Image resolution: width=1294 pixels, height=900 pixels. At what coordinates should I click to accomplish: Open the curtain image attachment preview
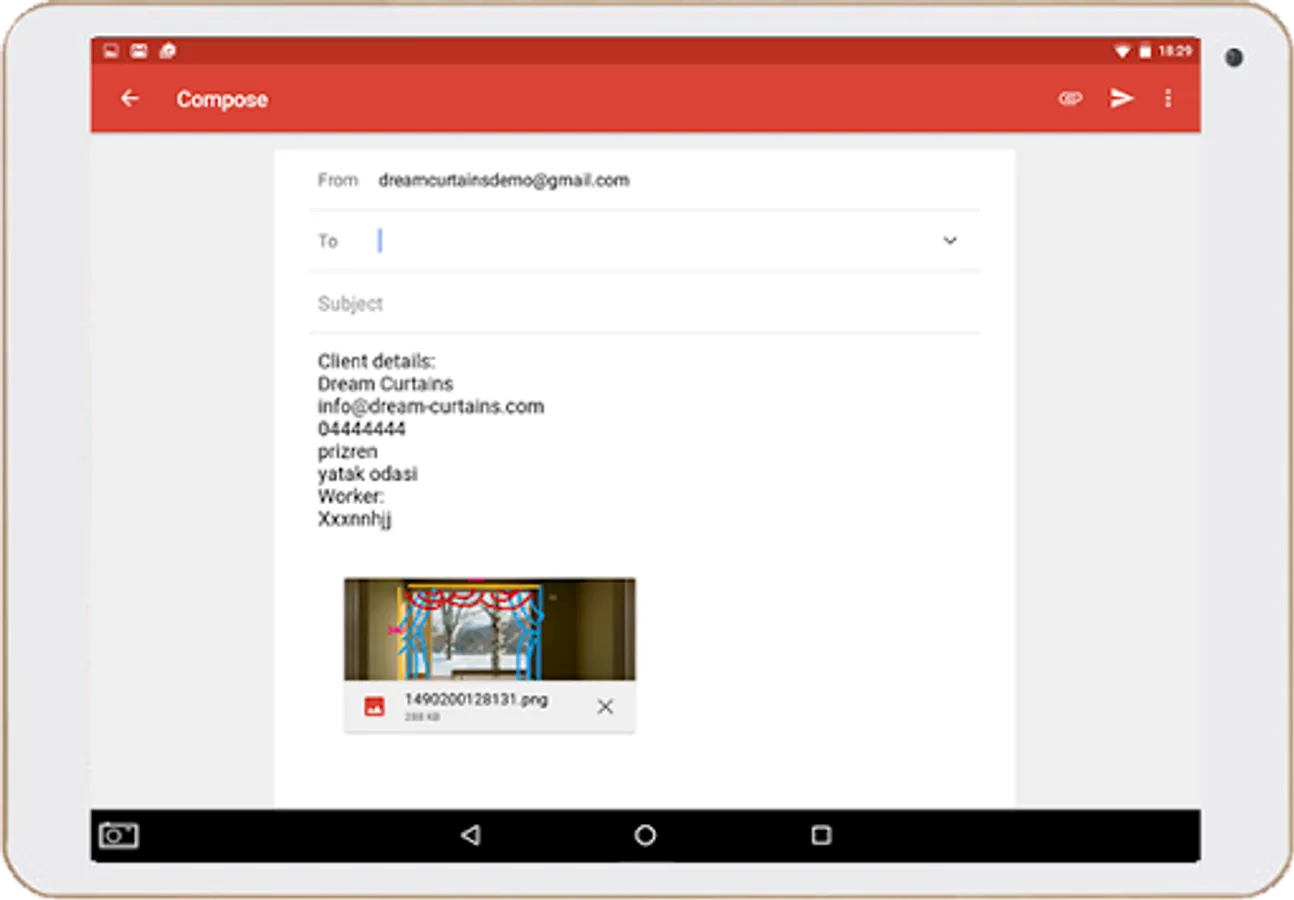tap(490, 629)
